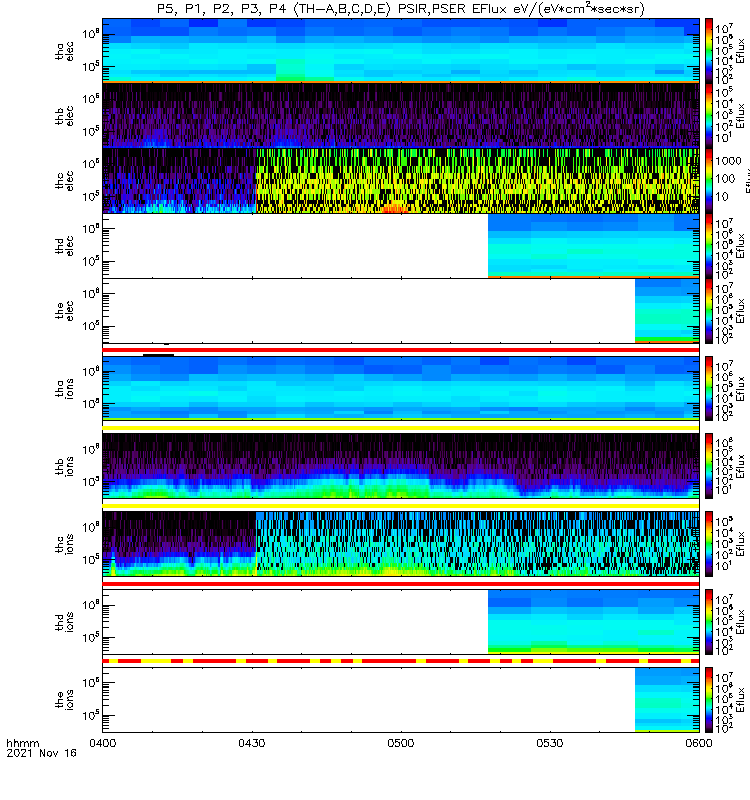The width and height of the screenshot is (750, 800).
Task: Click the thc elec color bar showing 1000
Action: point(709,181)
